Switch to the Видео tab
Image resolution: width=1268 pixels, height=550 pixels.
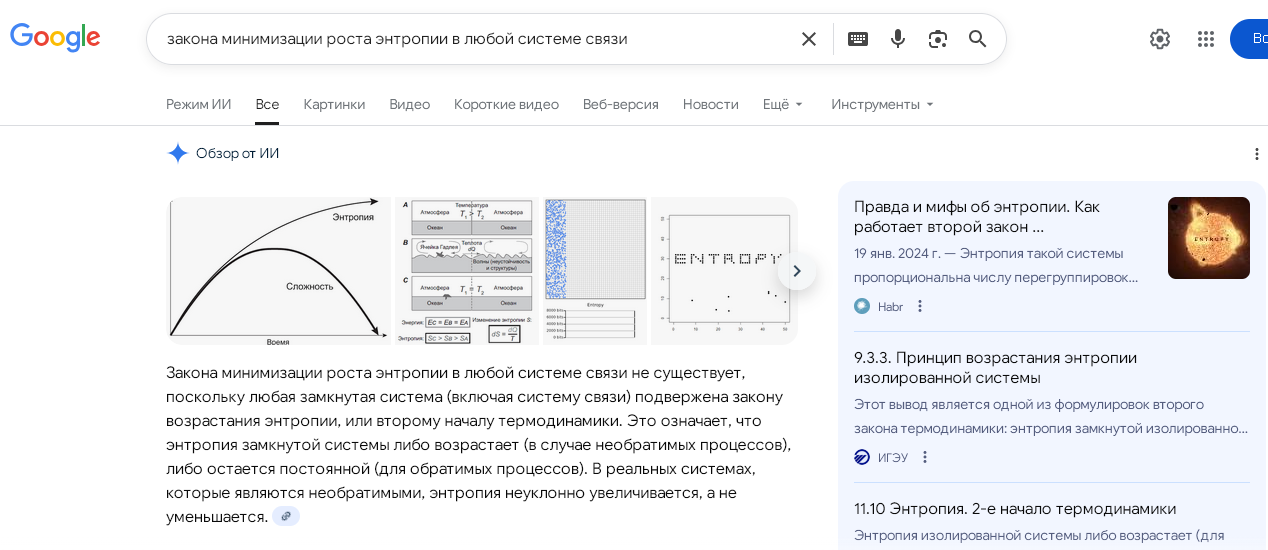pyautogui.click(x=409, y=104)
